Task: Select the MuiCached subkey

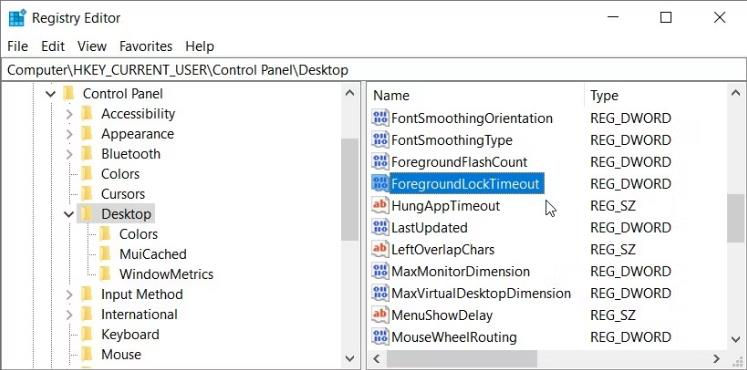Action: [x=152, y=254]
